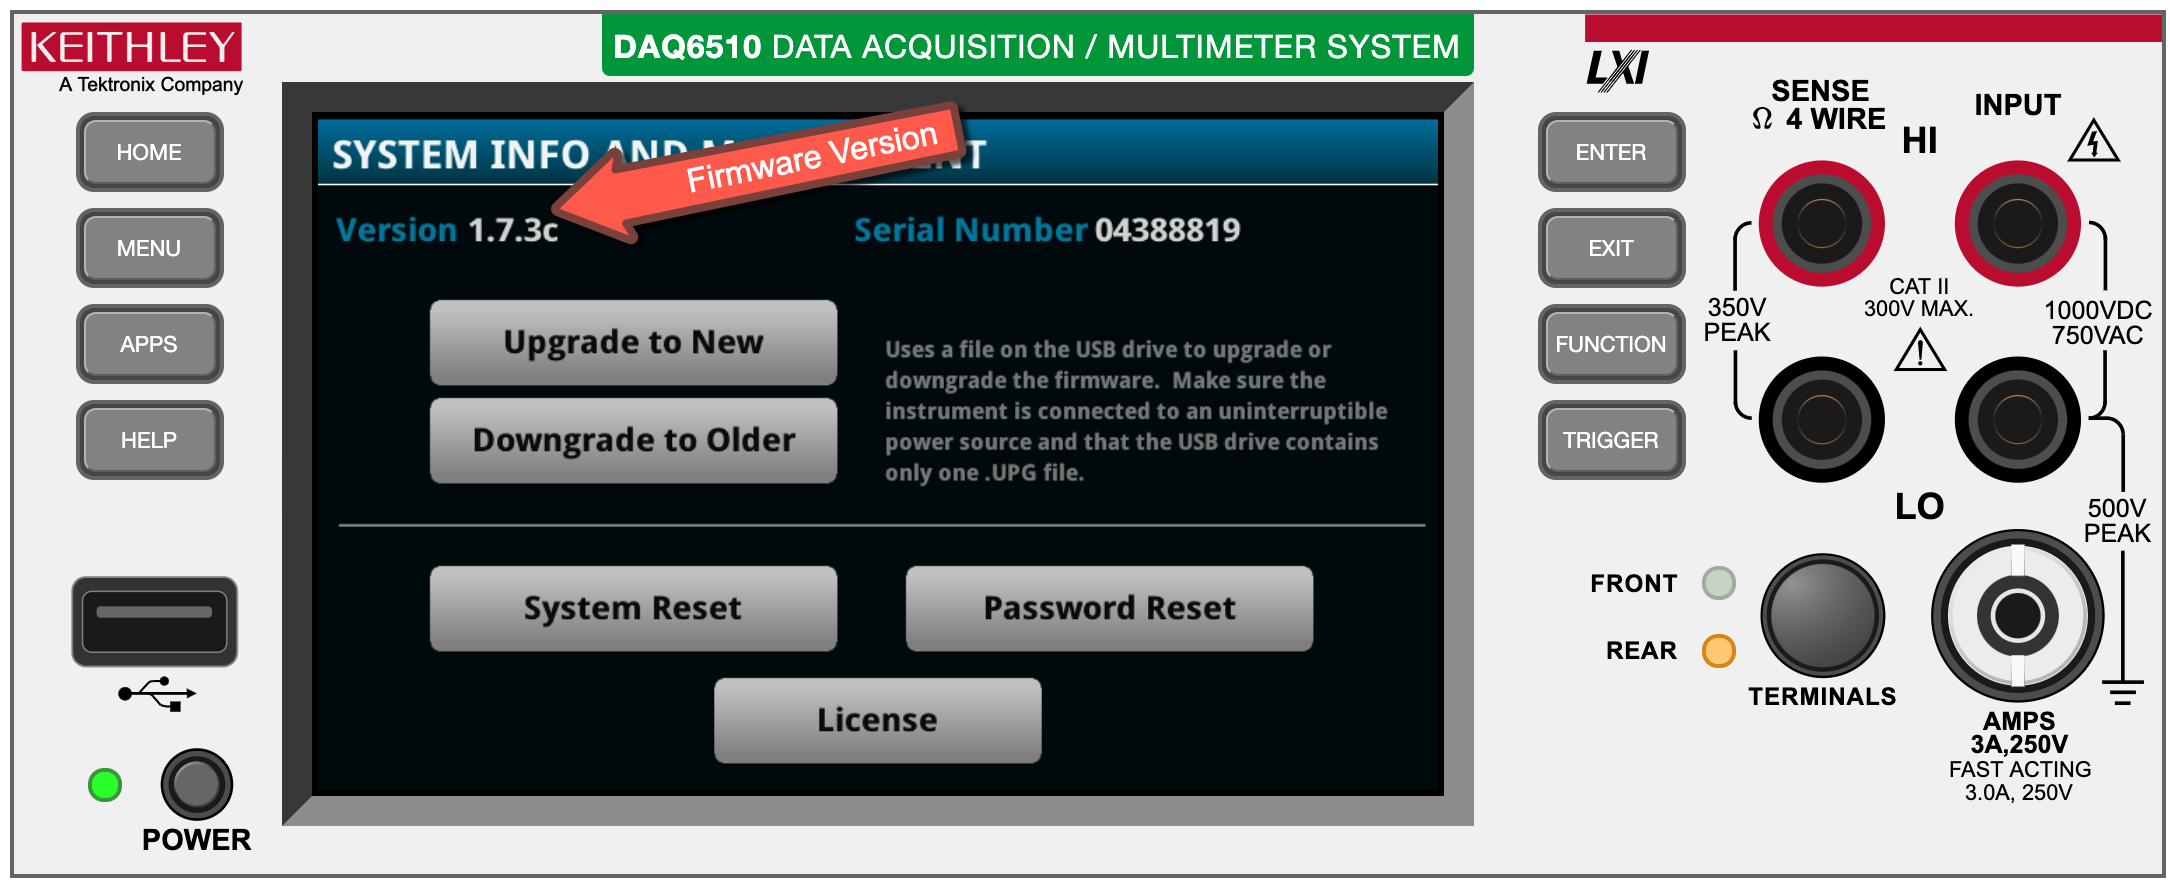The height and width of the screenshot is (884, 2170).
Task: Toggle the TERMINALS front/rear switch
Action: [x=1822, y=615]
